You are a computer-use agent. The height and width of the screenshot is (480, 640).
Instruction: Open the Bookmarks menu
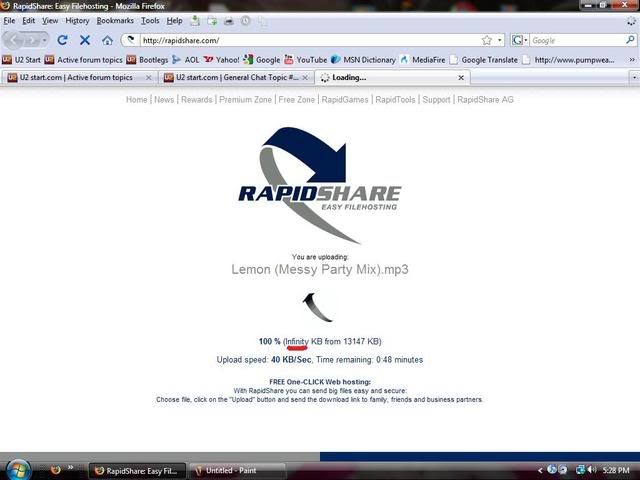[115, 20]
